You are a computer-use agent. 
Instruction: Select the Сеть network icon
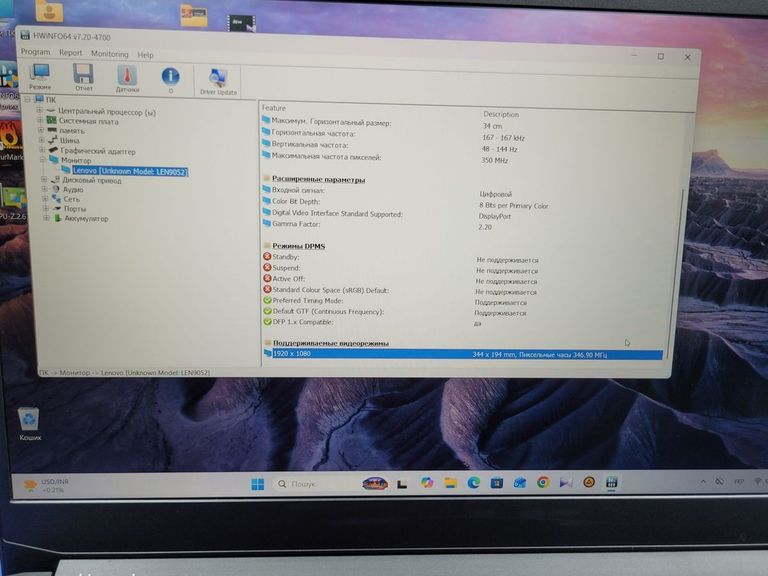pos(56,198)
